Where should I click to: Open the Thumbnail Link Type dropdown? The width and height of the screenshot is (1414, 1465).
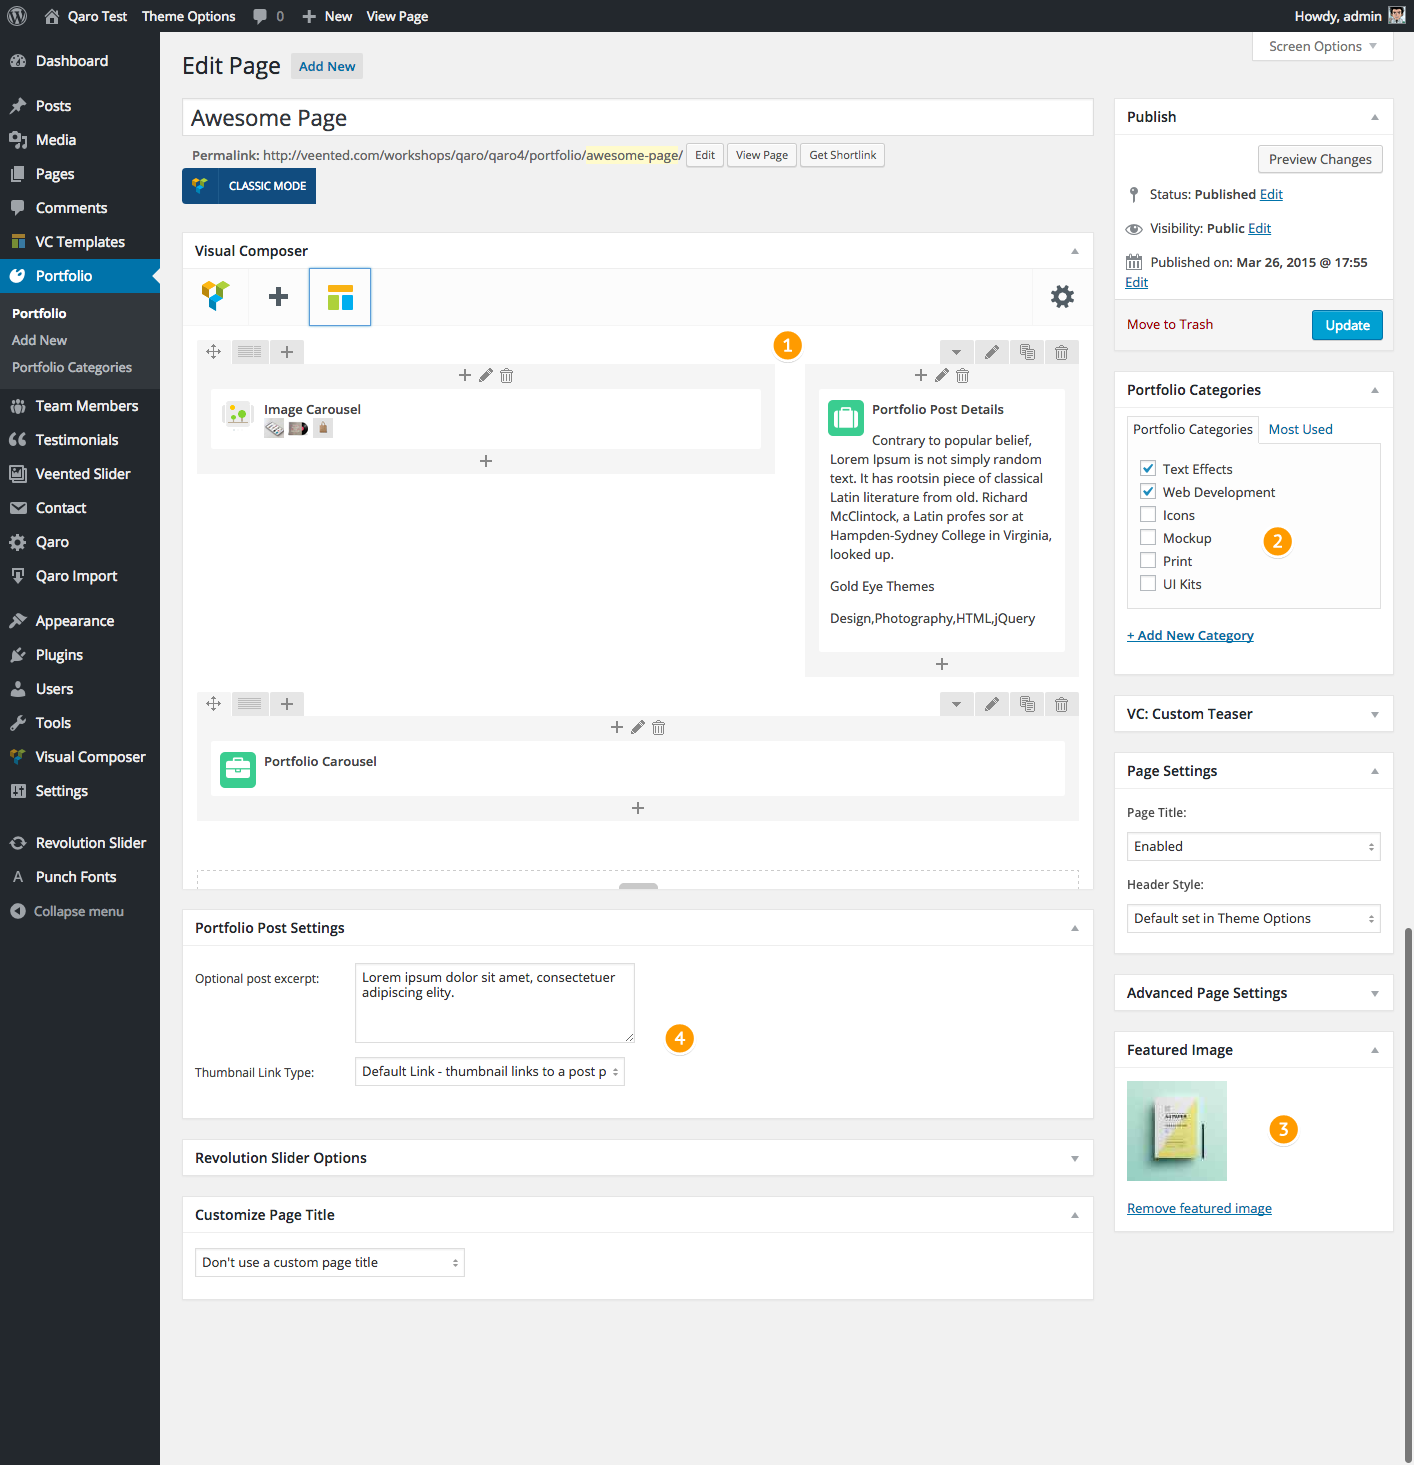(489, 1072)
